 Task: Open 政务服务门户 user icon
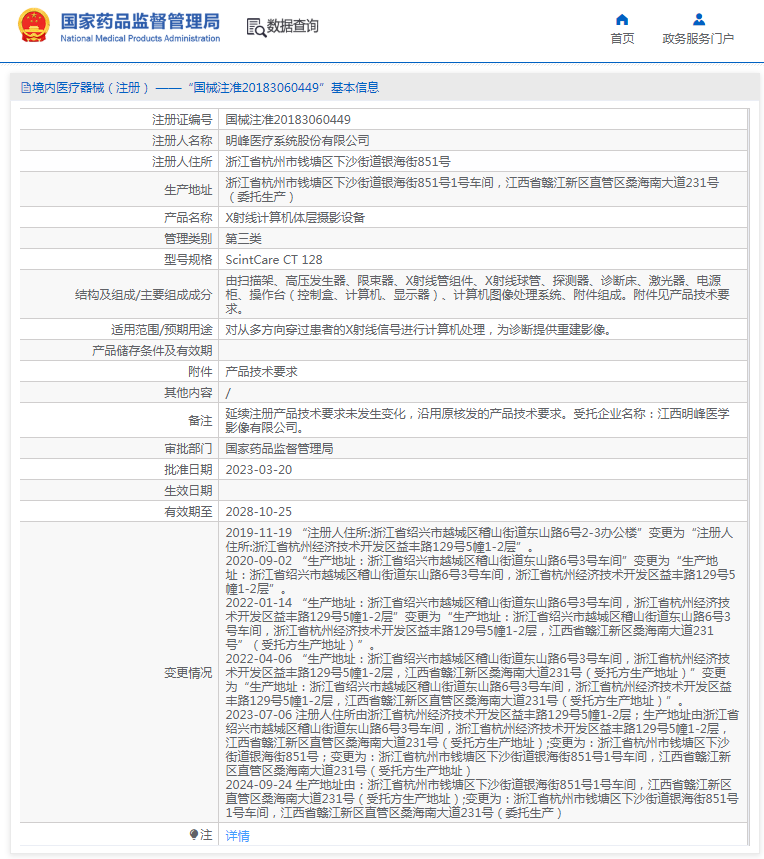click(x=698, y=20)
